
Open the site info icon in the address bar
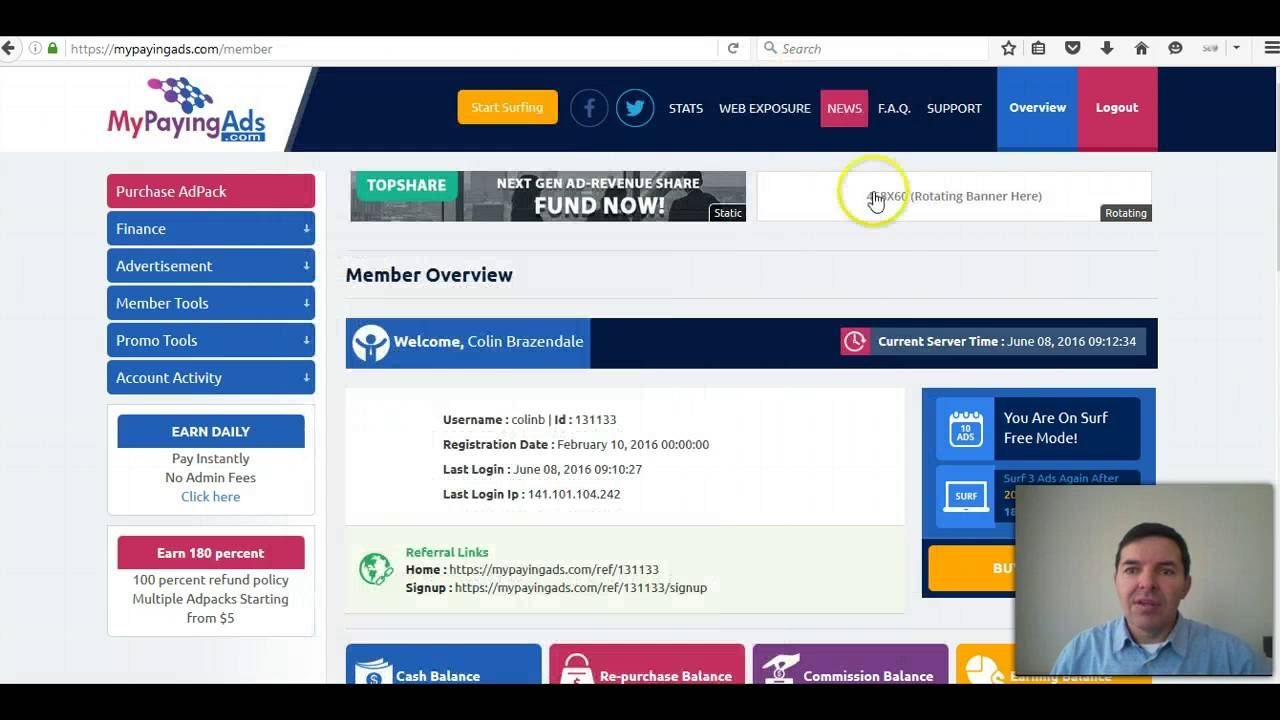[x=34, y=48]
